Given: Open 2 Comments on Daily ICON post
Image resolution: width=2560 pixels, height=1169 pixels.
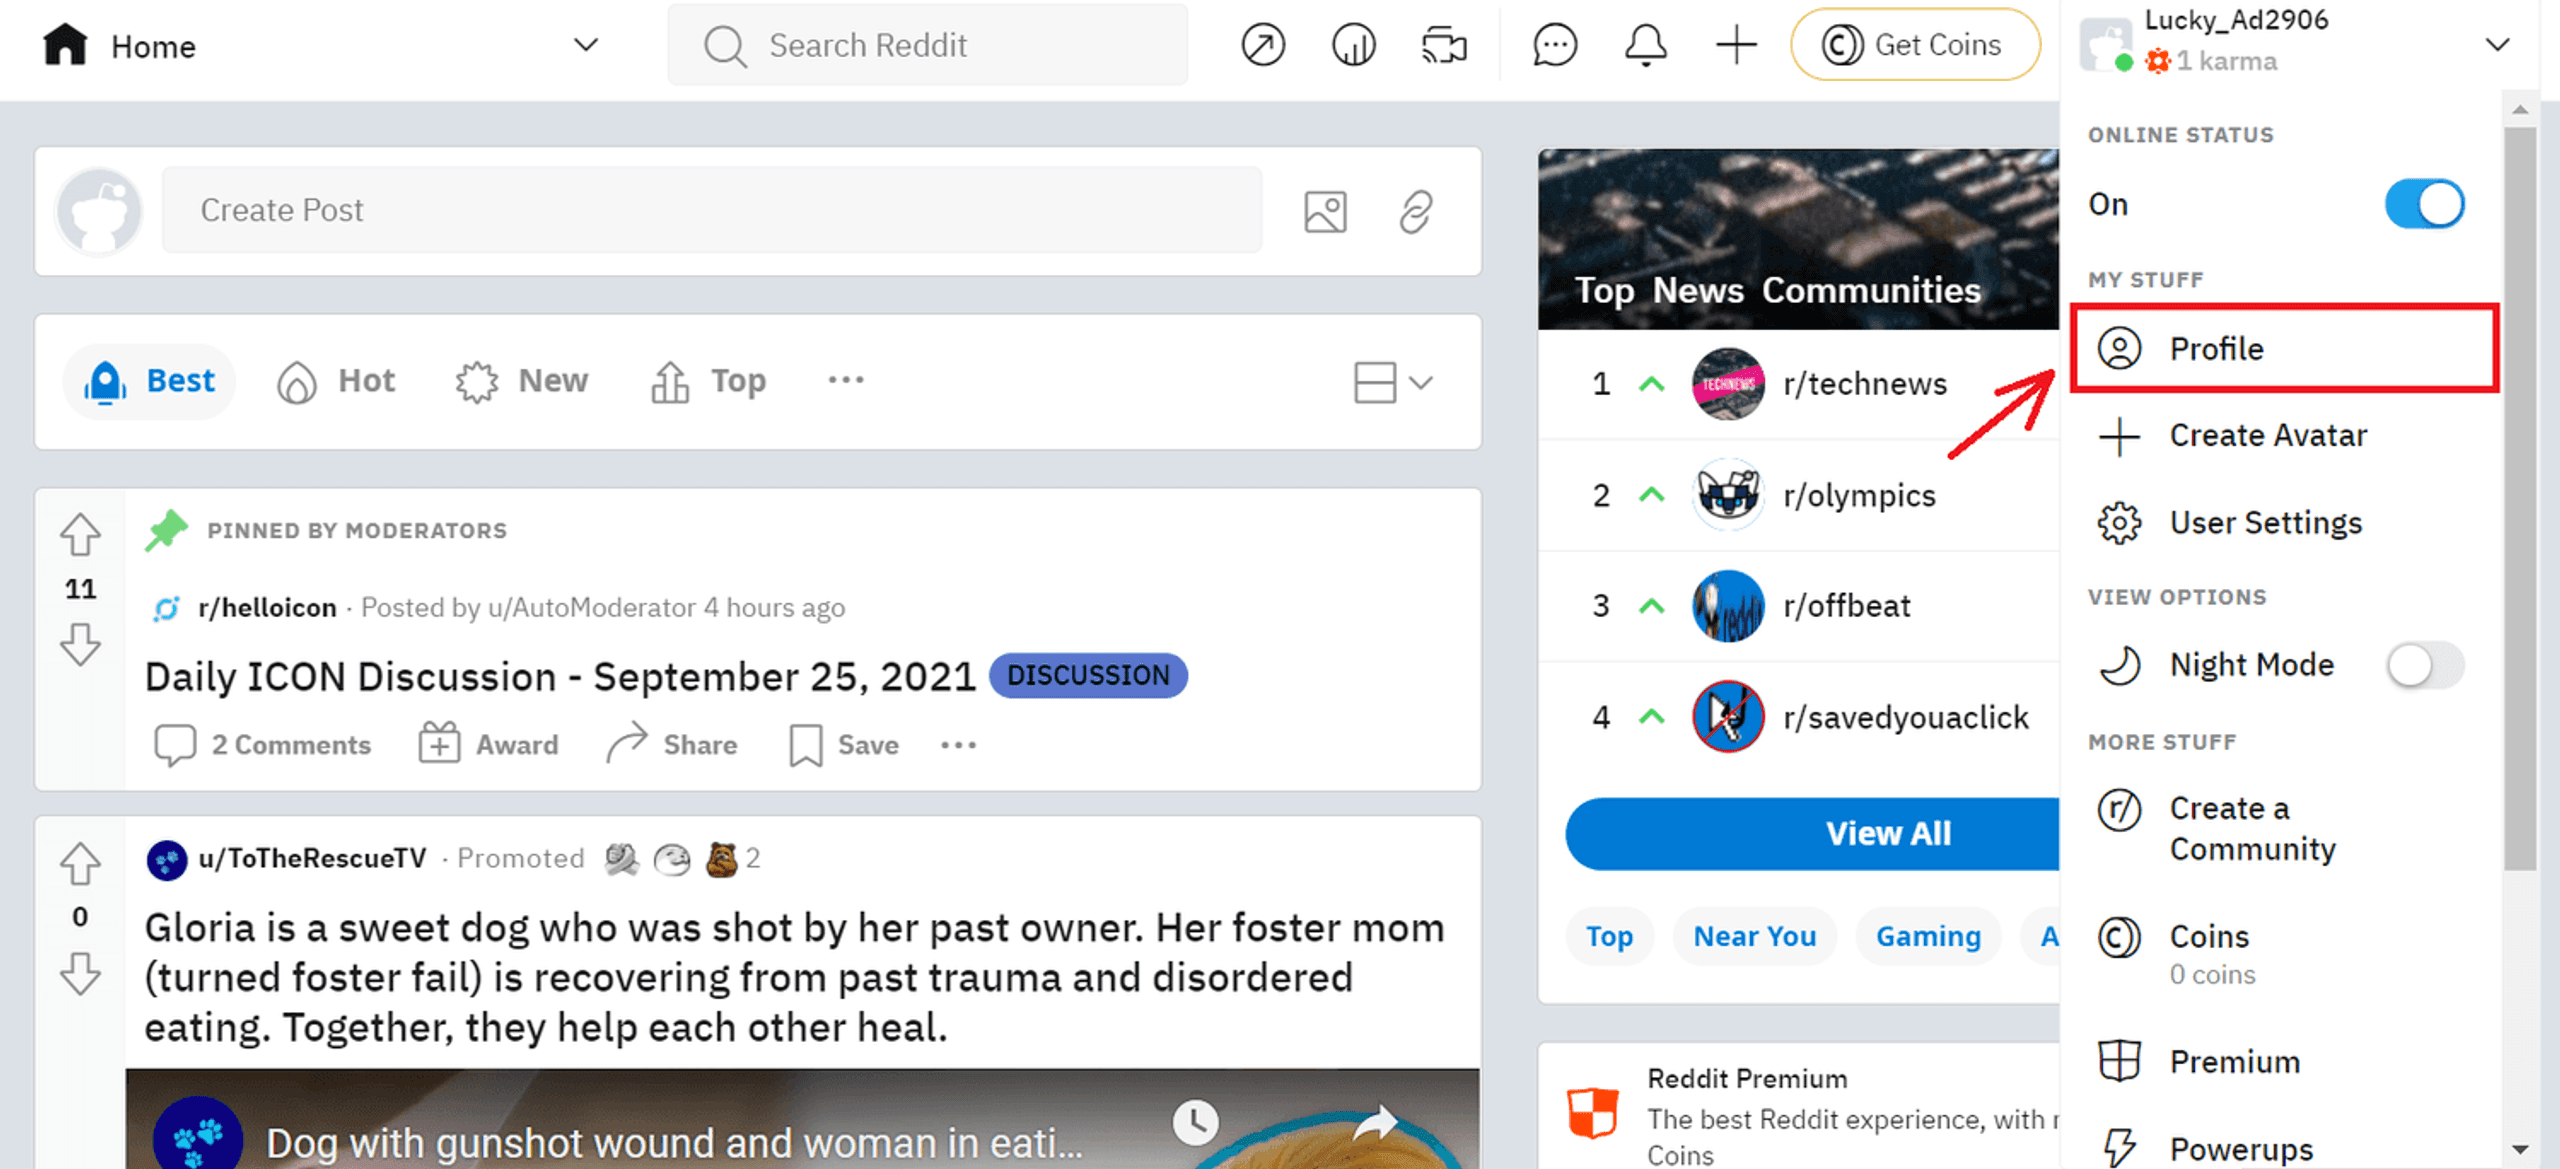Looking at the screenshot, I should tap(262, 745).
